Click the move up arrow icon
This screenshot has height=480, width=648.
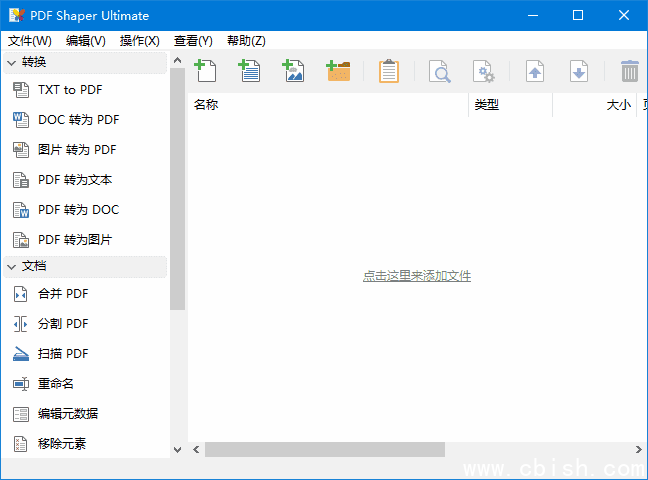pos(535,71)
